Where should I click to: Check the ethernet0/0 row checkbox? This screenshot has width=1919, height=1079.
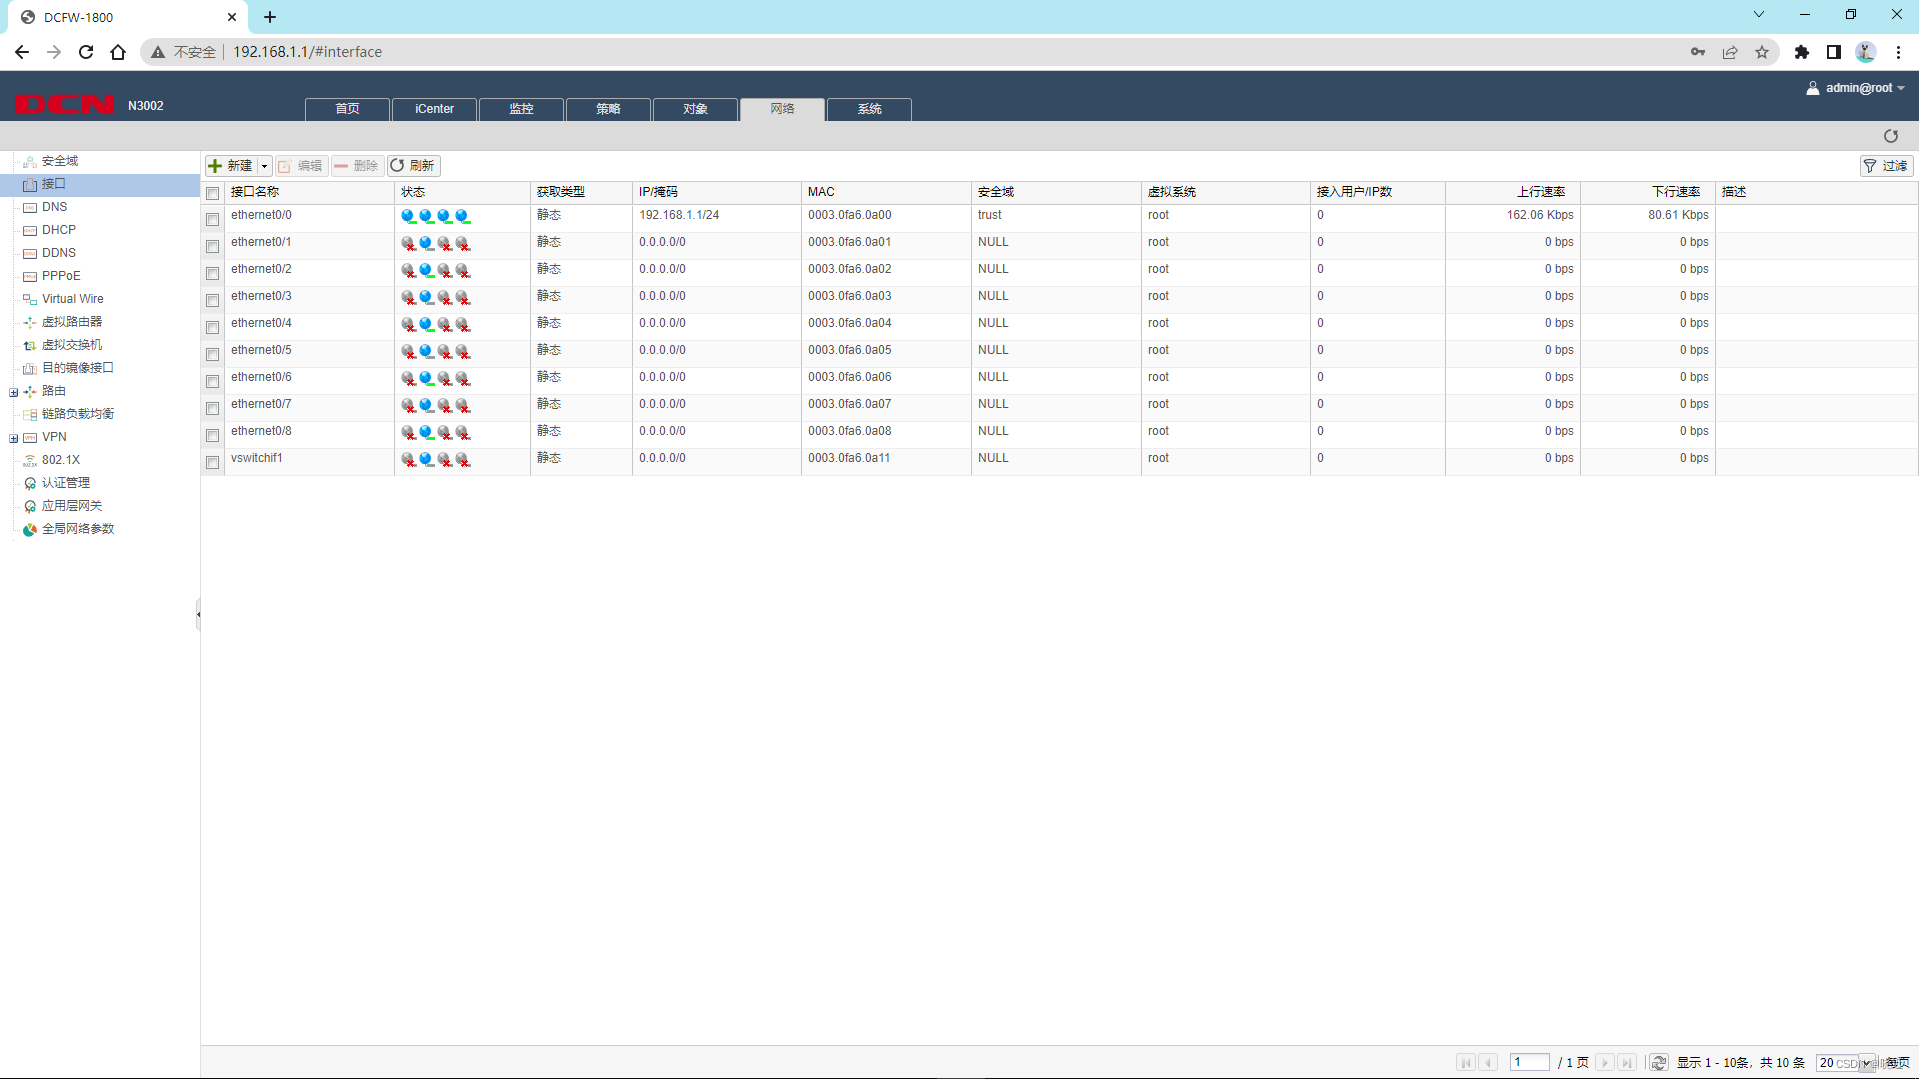tap(213, 219)
